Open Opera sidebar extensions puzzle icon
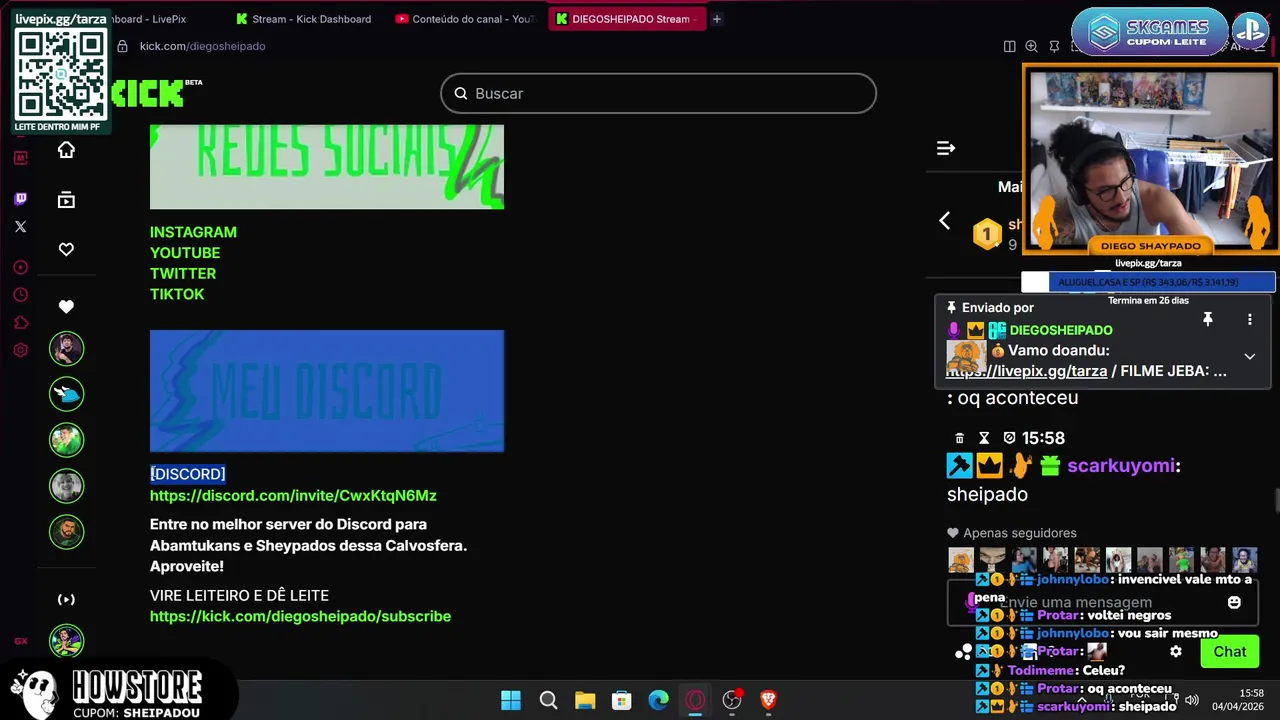Viewport: 1280px width, 720px height. 20,323
